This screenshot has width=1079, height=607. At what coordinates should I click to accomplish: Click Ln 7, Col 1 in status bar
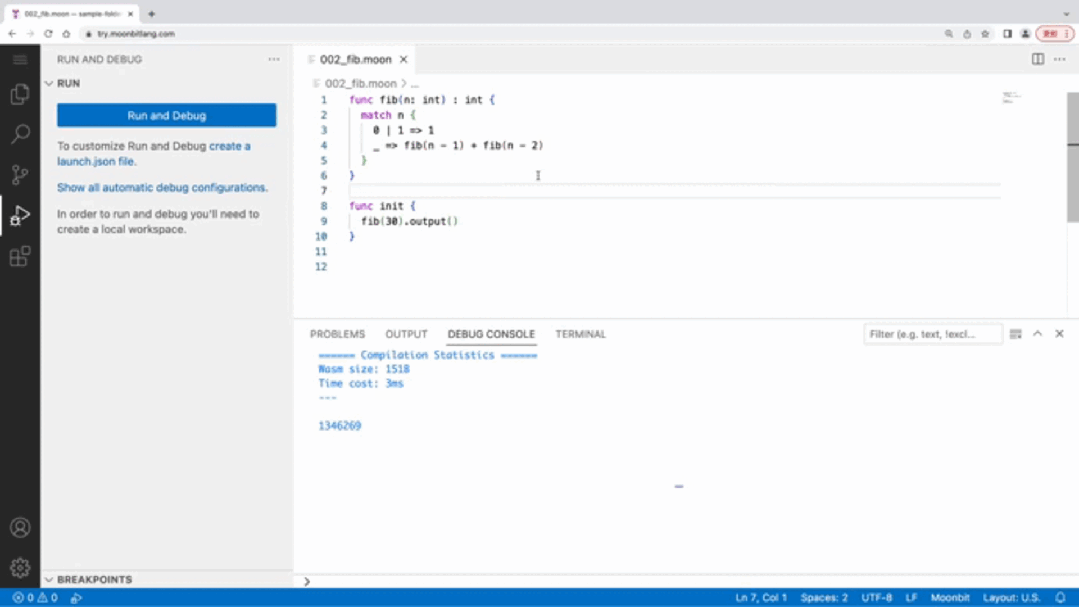tap(760, 597)
